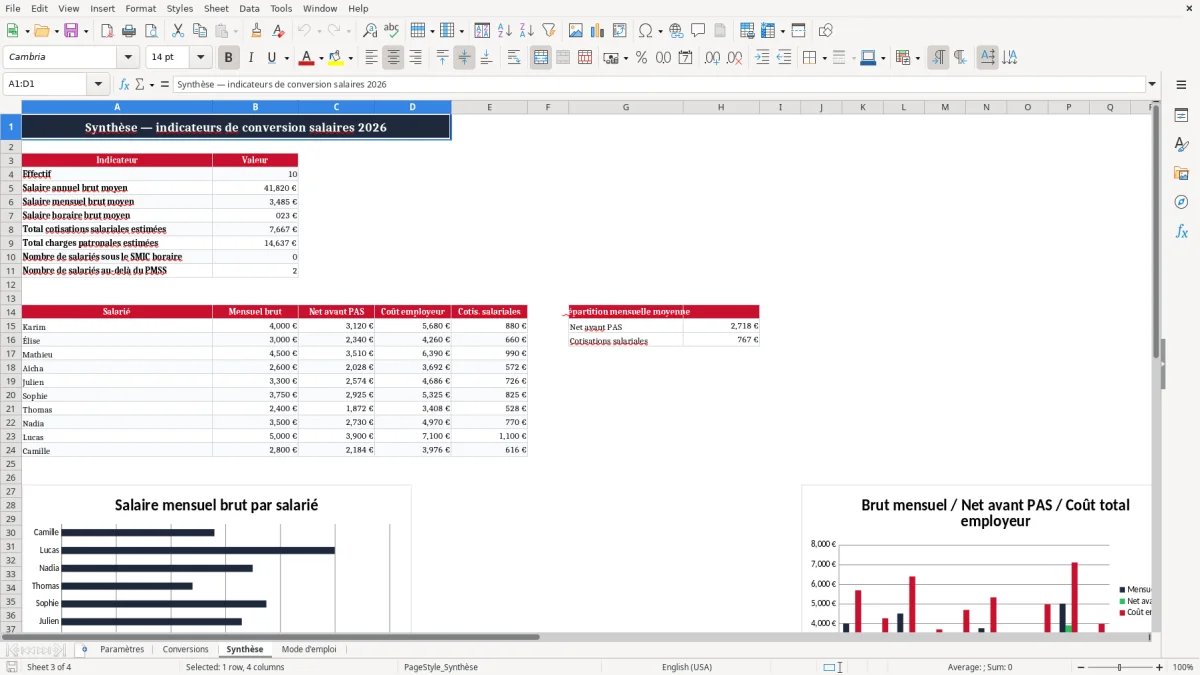
Task: Format as date icon
Action: click(685, 58)
